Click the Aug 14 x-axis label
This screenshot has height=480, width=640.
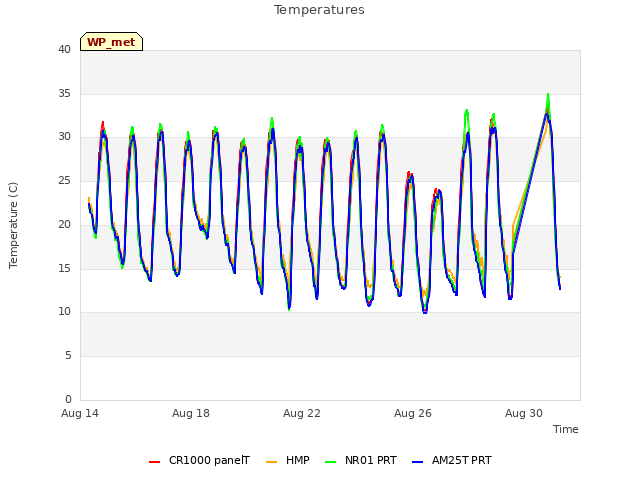pyautogui.click(x=80, y=413)
